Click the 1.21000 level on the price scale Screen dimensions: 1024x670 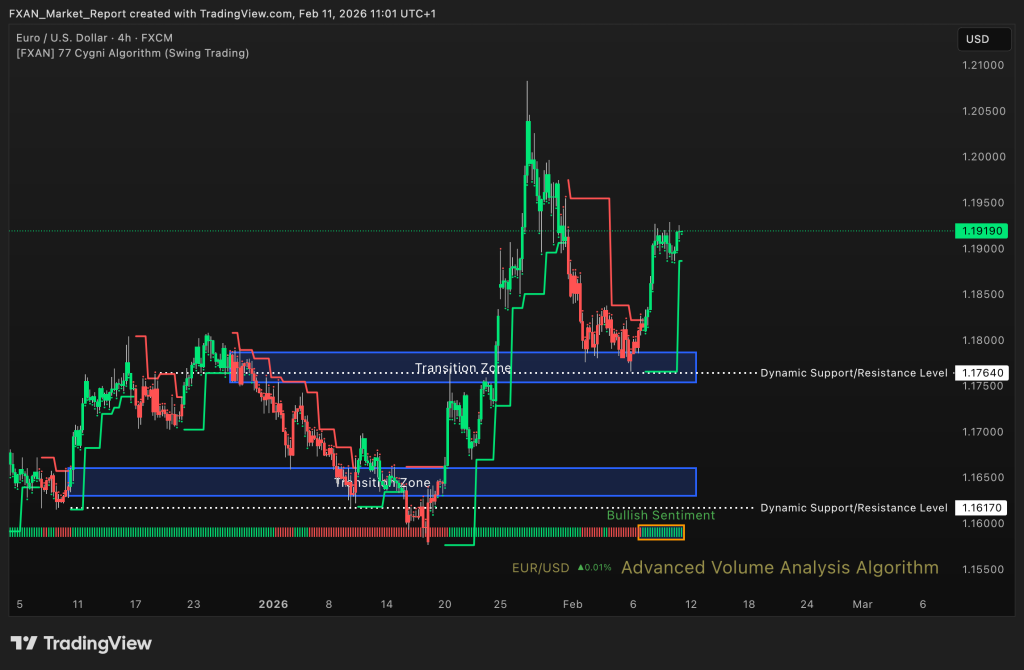[980, 65]
